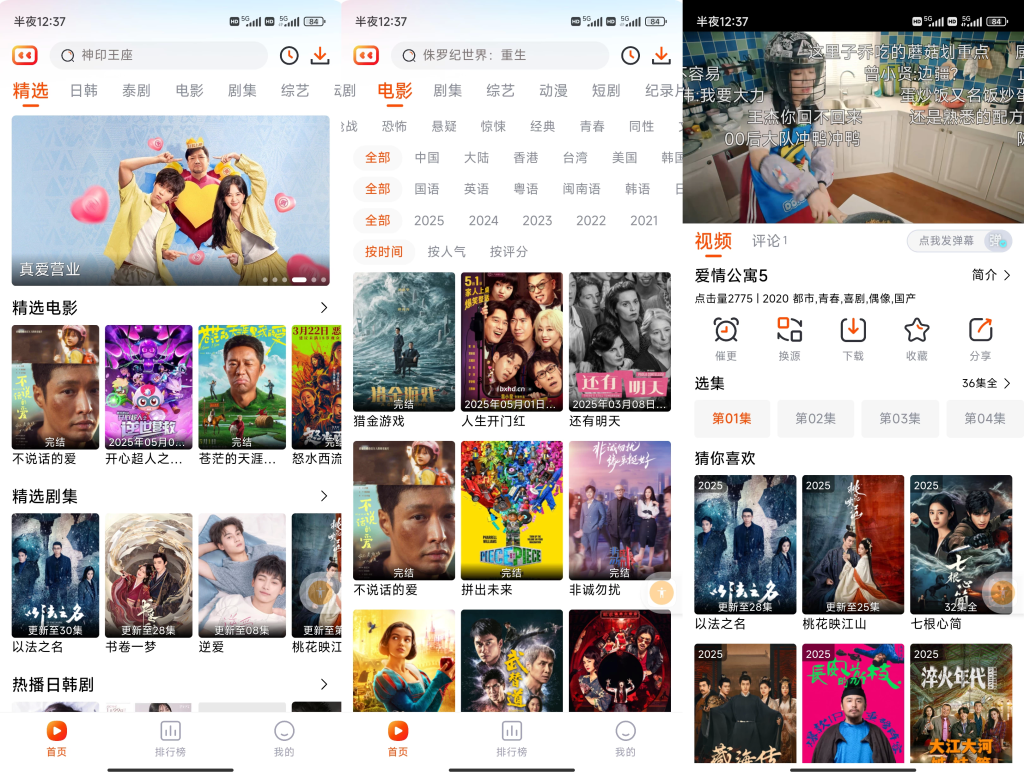Expand 热播日韩剧 section with arrow

[324, 684]
